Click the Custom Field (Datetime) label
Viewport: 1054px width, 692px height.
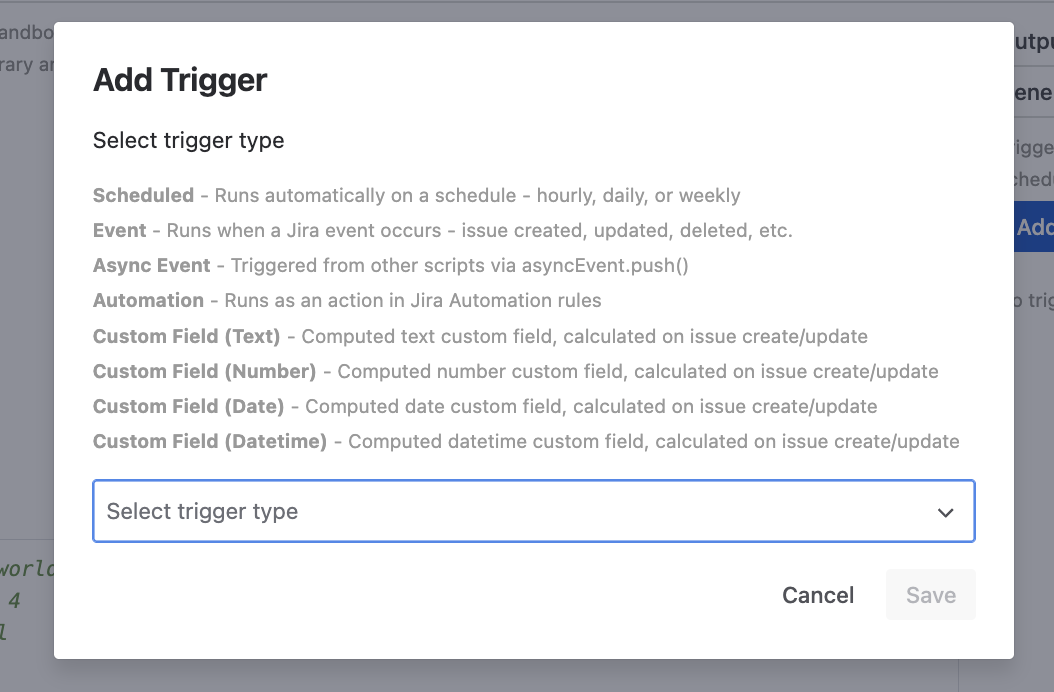(210, 441)
